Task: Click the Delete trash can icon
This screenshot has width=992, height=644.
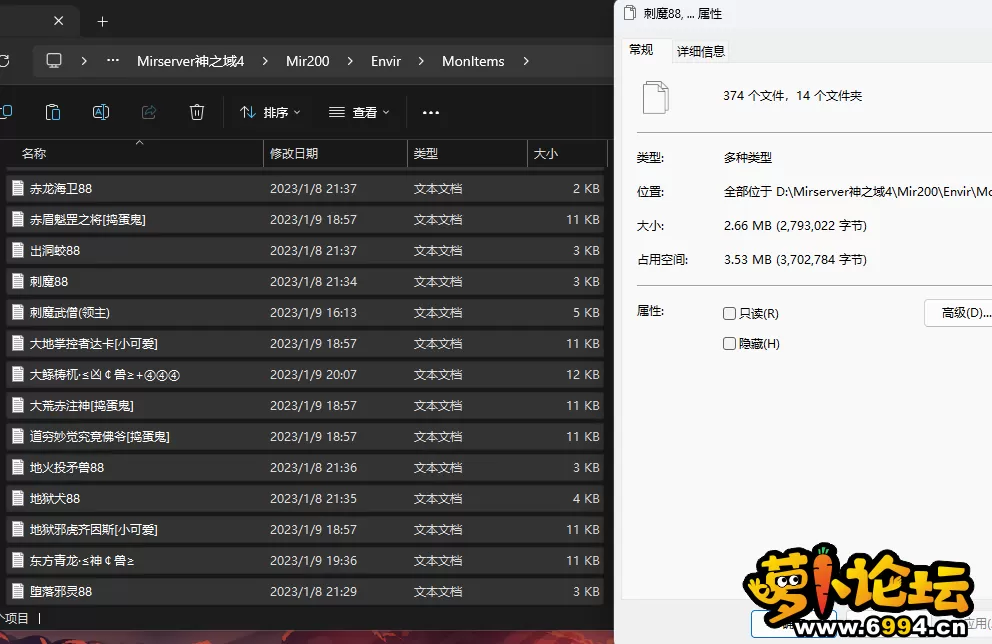Action: tap(197, 112)
